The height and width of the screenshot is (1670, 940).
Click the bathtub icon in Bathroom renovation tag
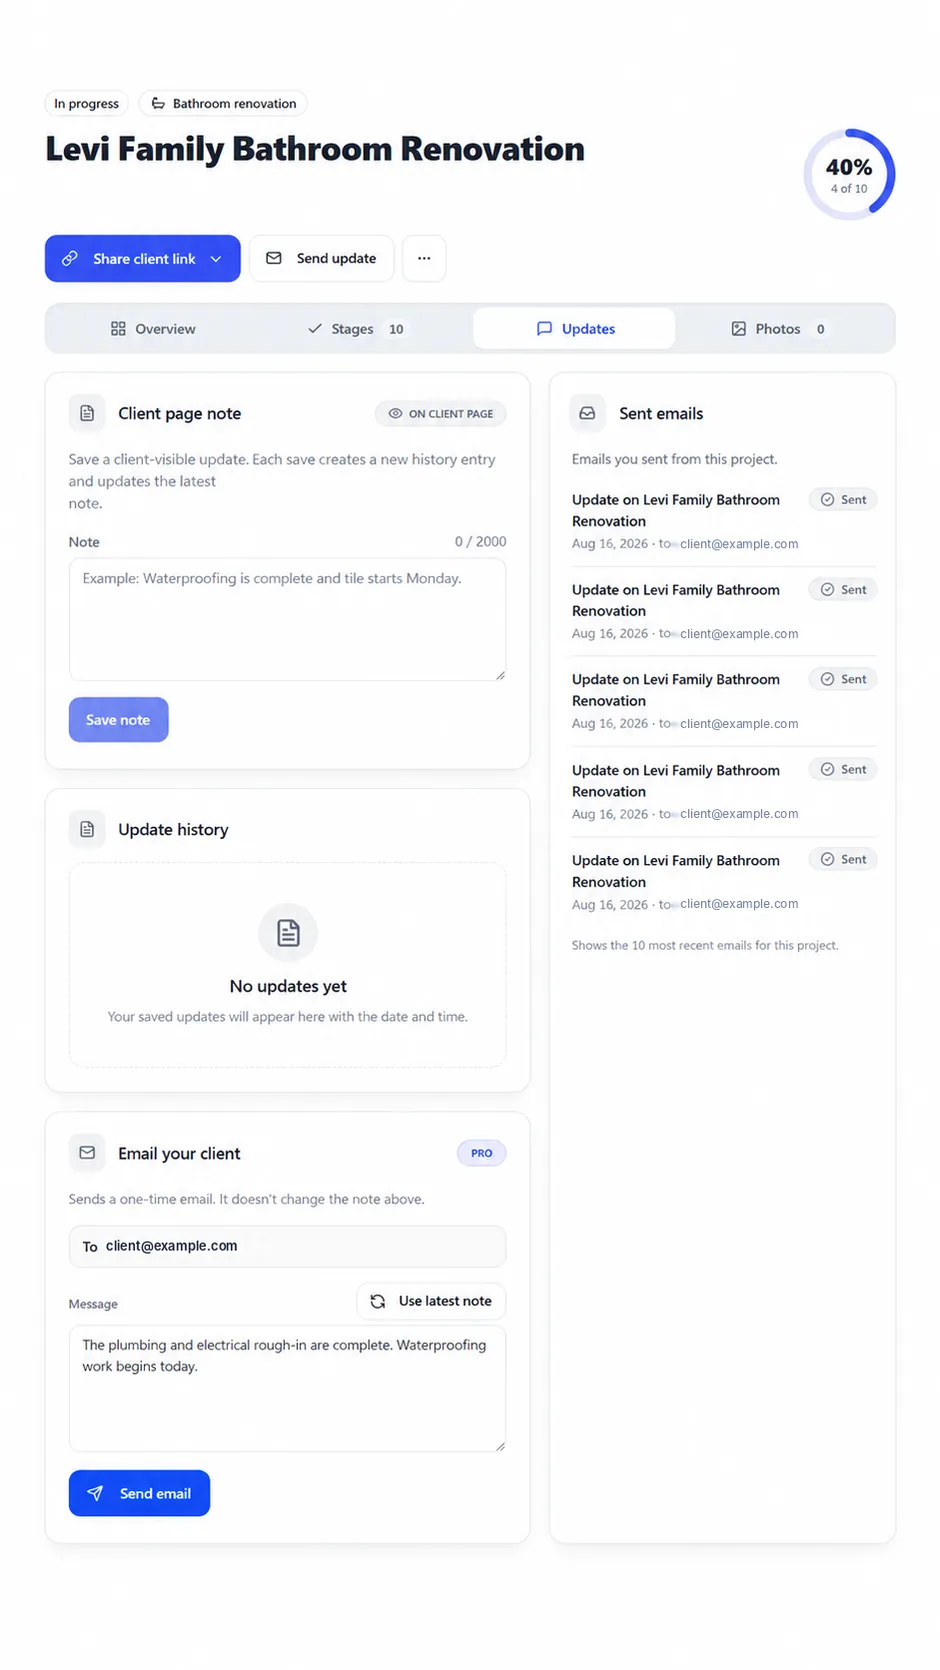[158, 103]
